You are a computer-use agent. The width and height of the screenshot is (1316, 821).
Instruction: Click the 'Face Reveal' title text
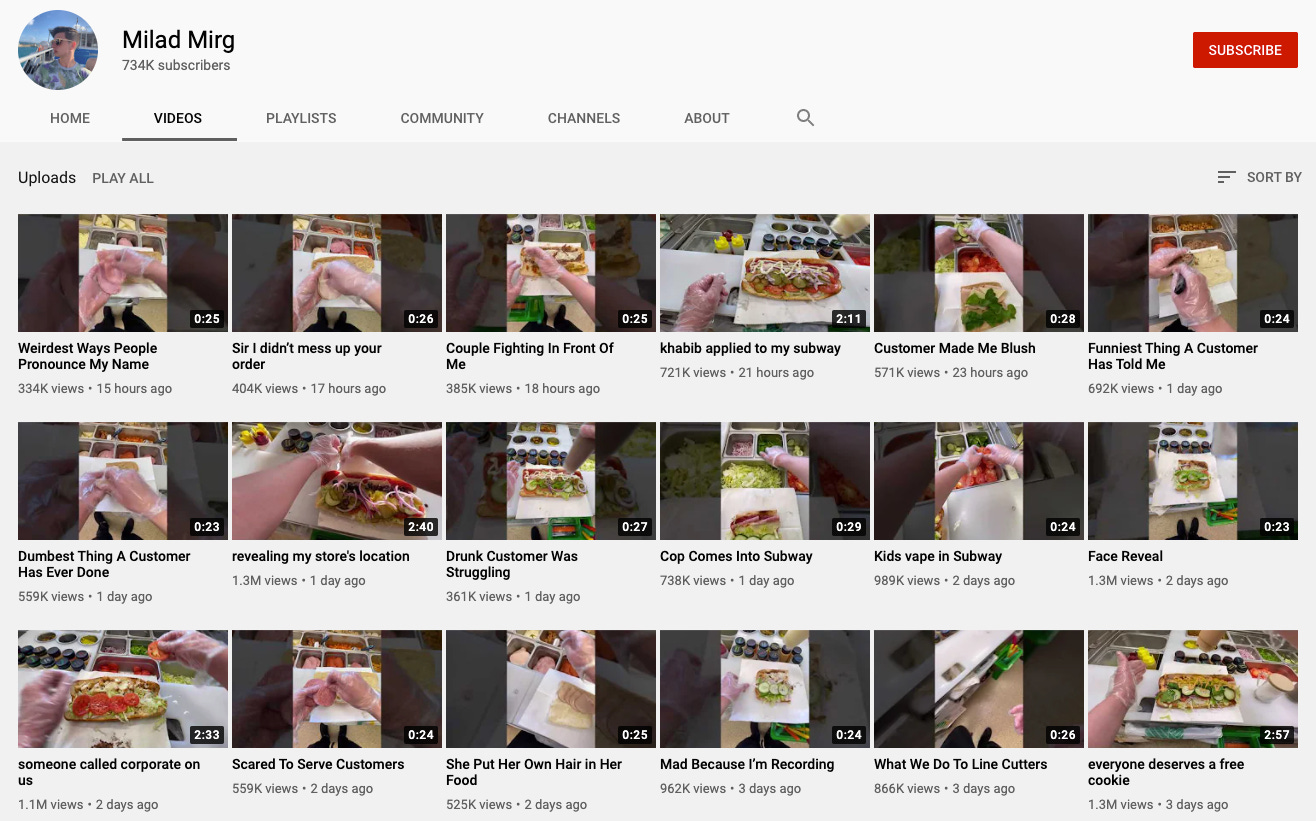pos(1126,556)
